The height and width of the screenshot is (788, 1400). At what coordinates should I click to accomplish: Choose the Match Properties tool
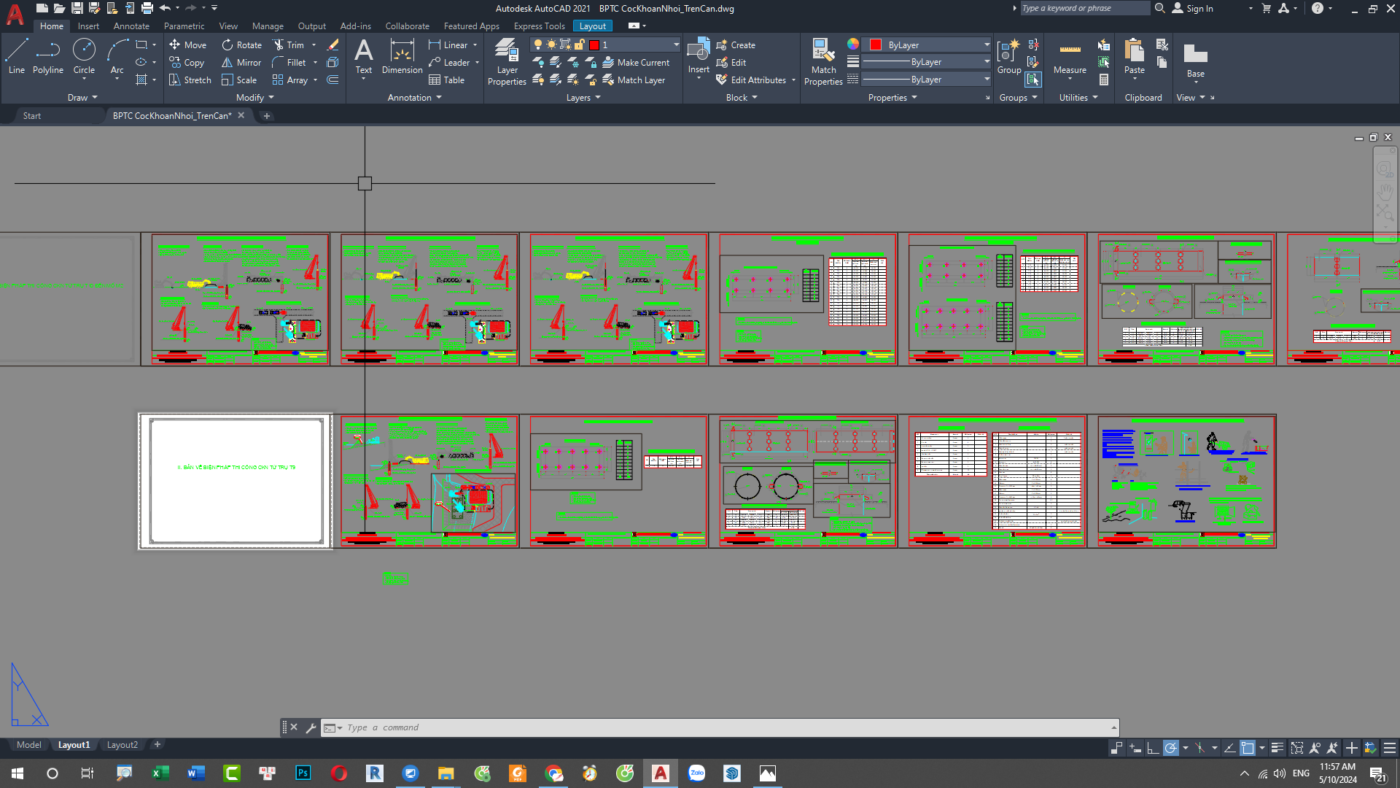click(x=823, y=62)
